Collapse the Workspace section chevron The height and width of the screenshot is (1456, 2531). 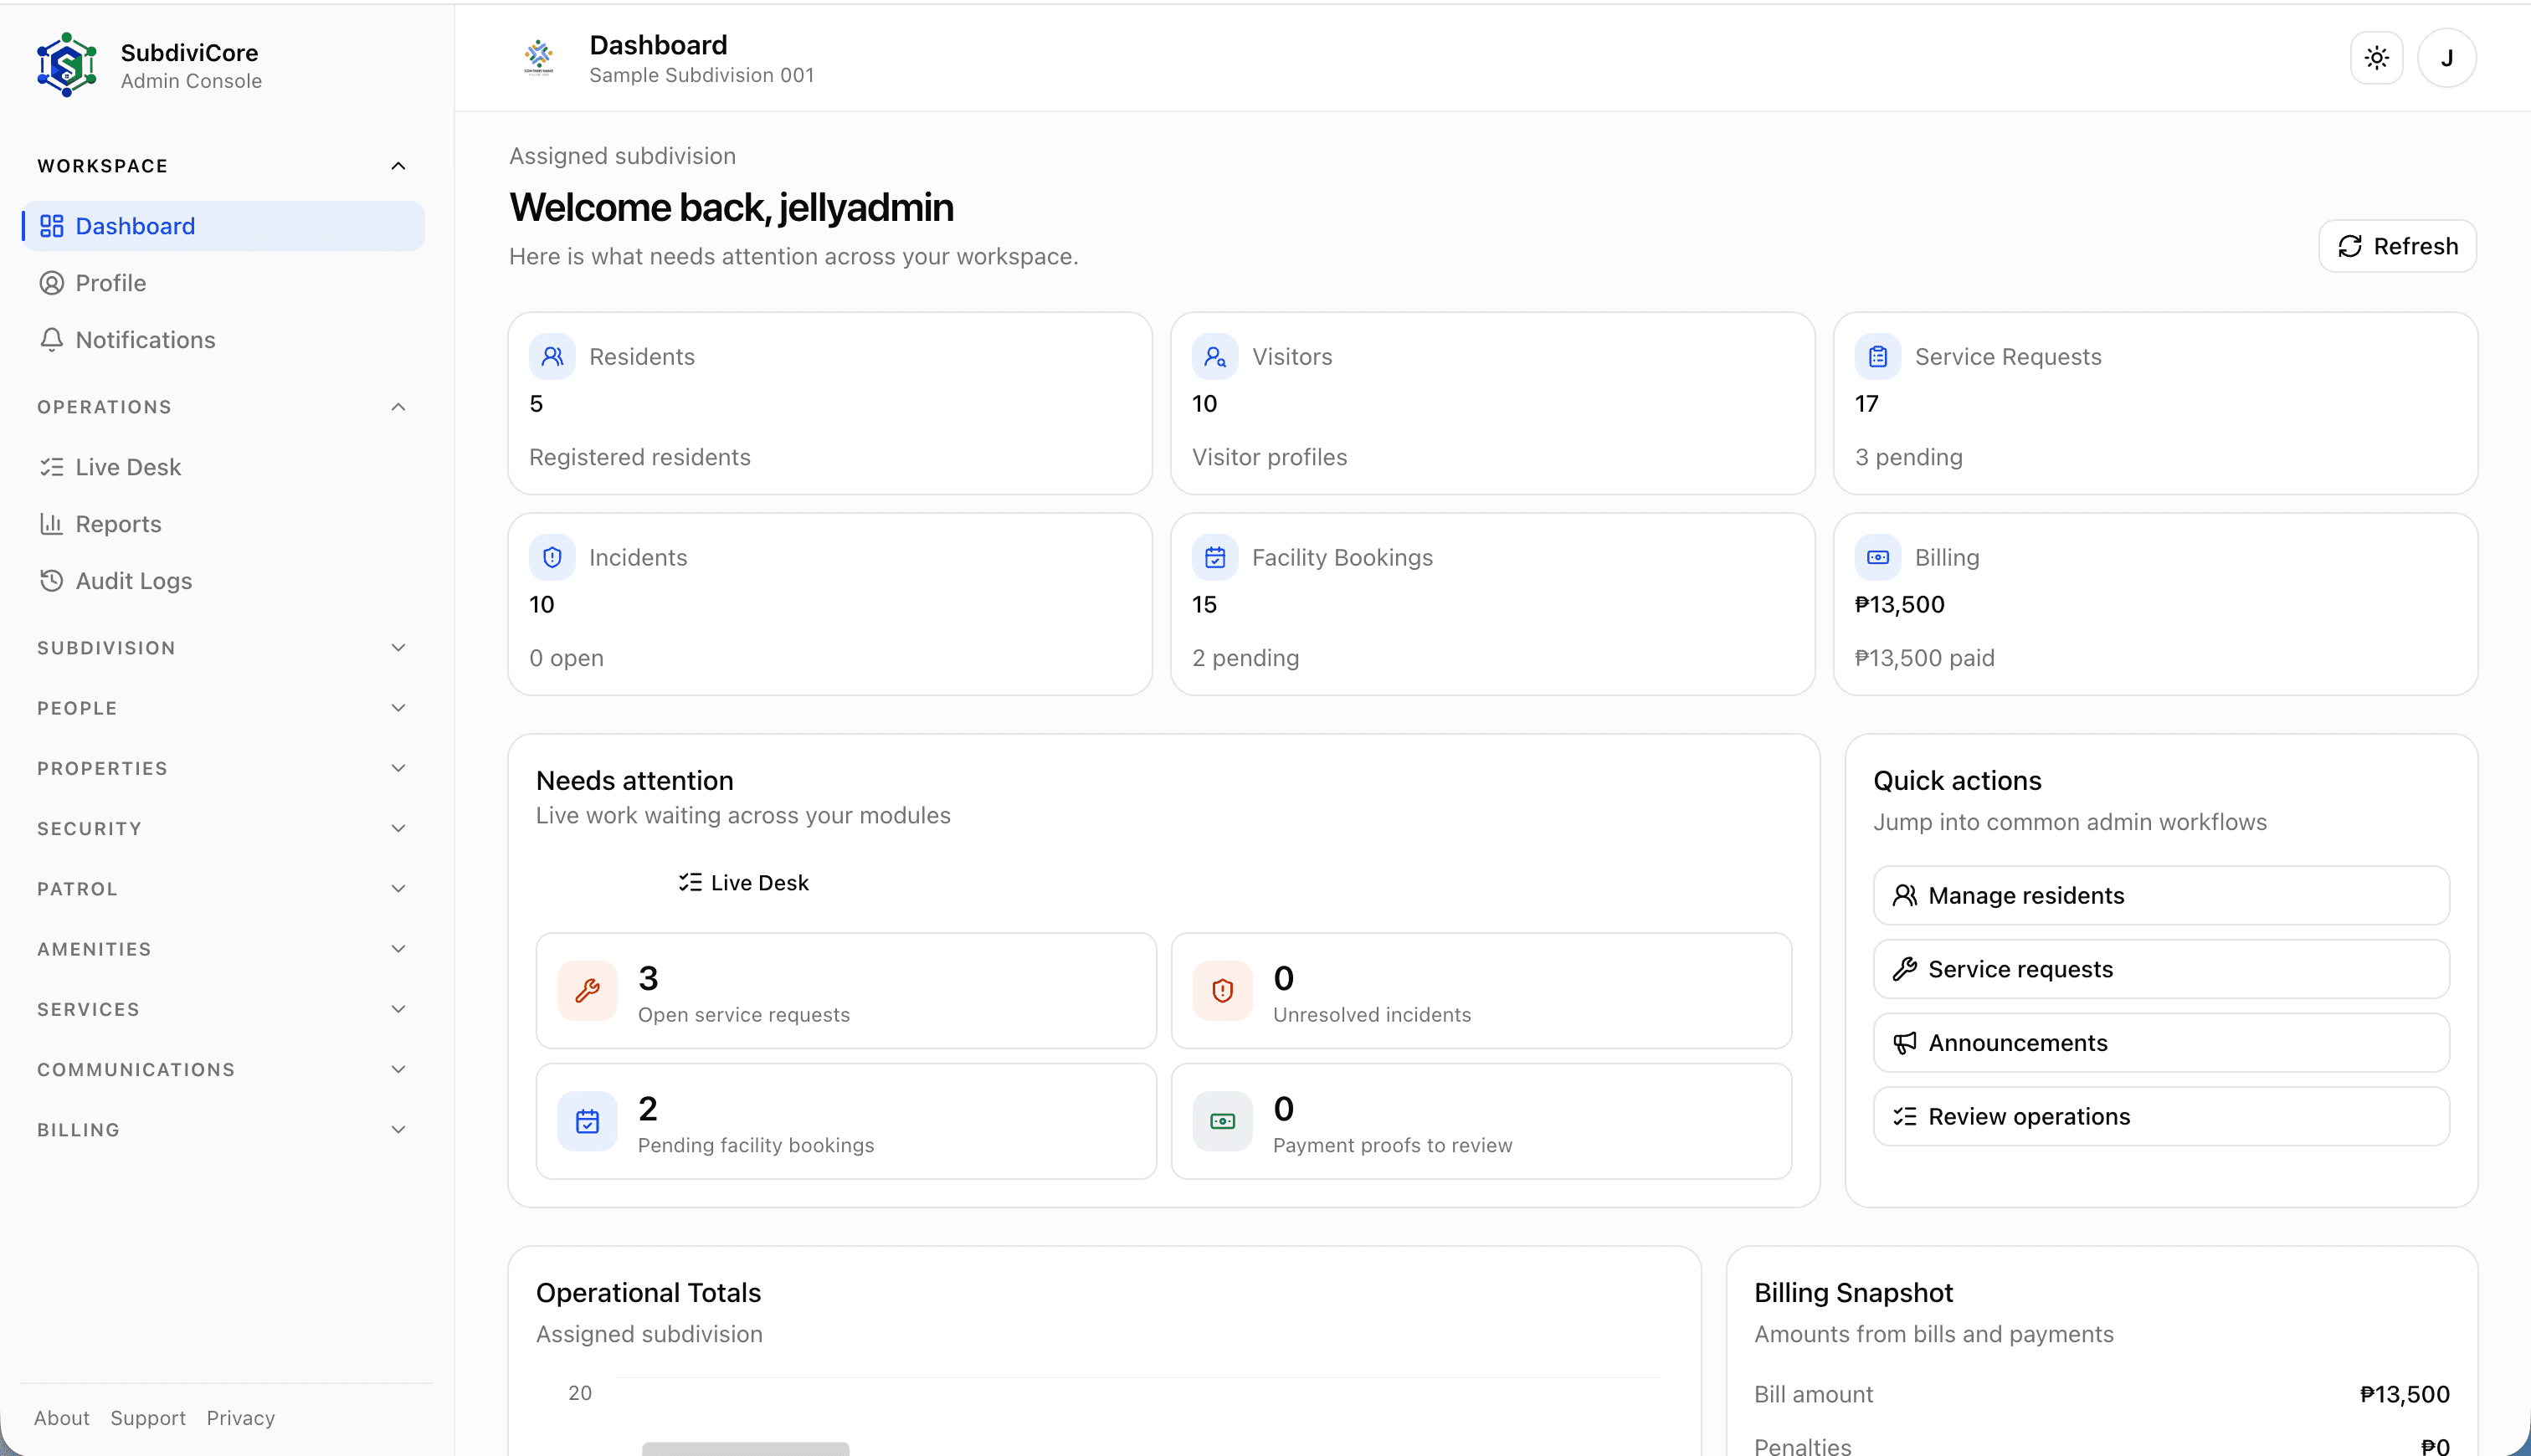point(398,166)
